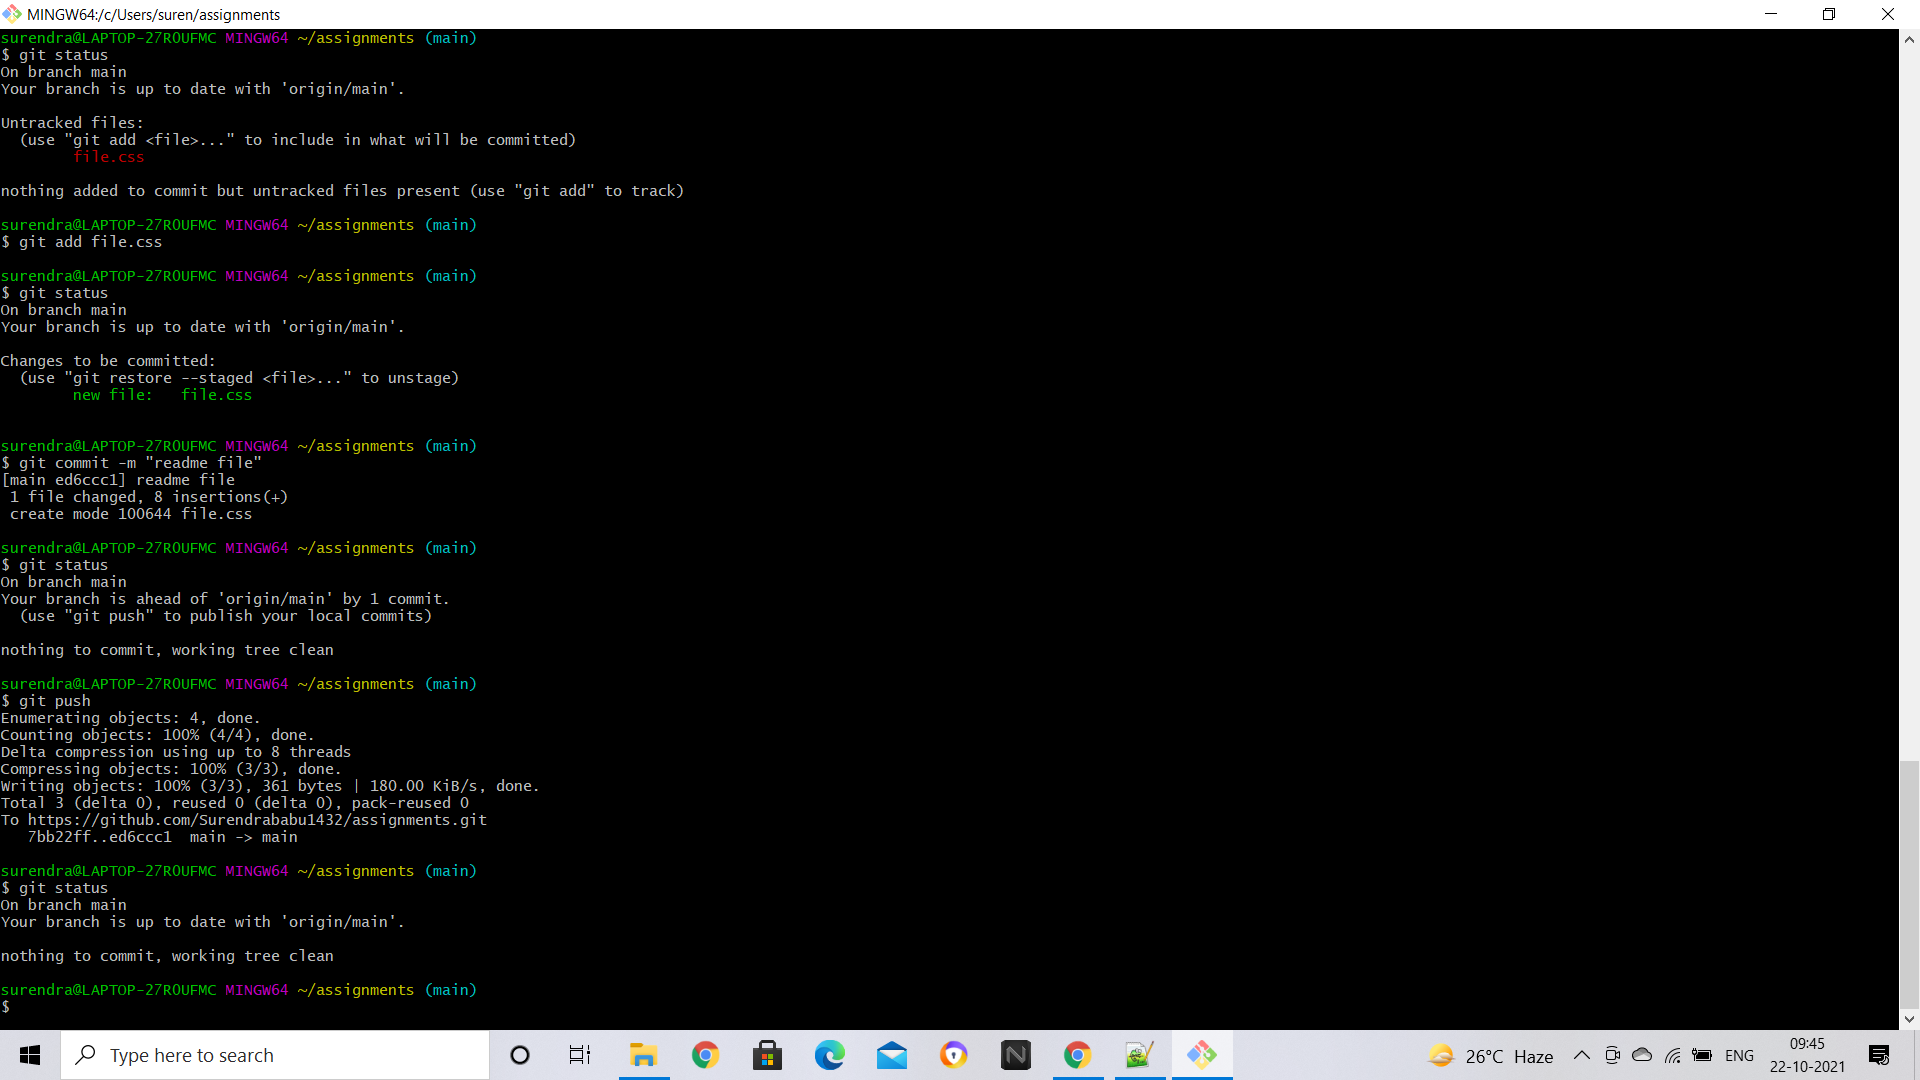Click the Type here to search box
Screen dimensions: 1920x1080
275,1055
